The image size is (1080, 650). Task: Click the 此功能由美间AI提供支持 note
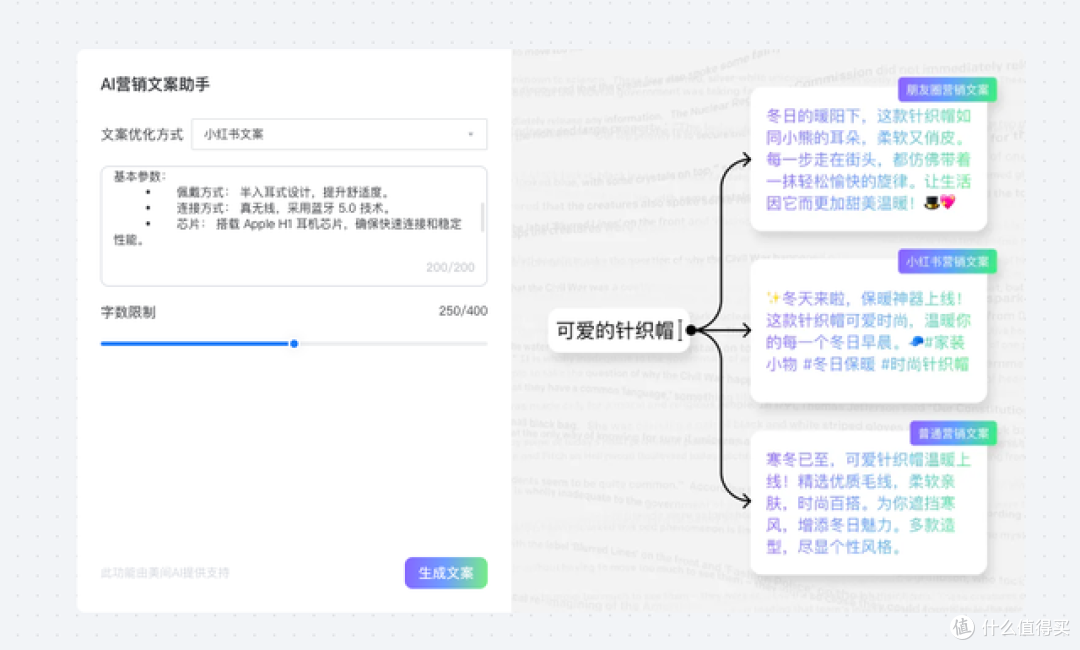tap(165, 572)
